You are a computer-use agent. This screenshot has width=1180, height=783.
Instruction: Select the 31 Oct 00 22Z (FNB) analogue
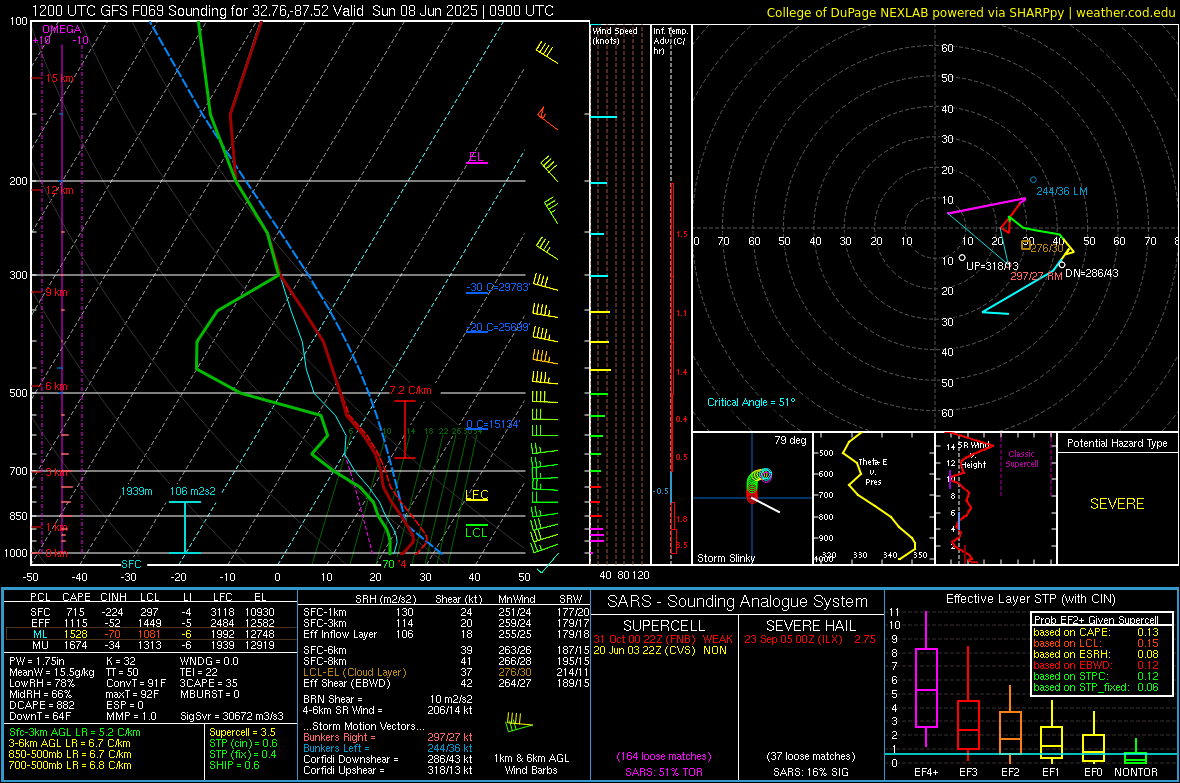[663, 638]
